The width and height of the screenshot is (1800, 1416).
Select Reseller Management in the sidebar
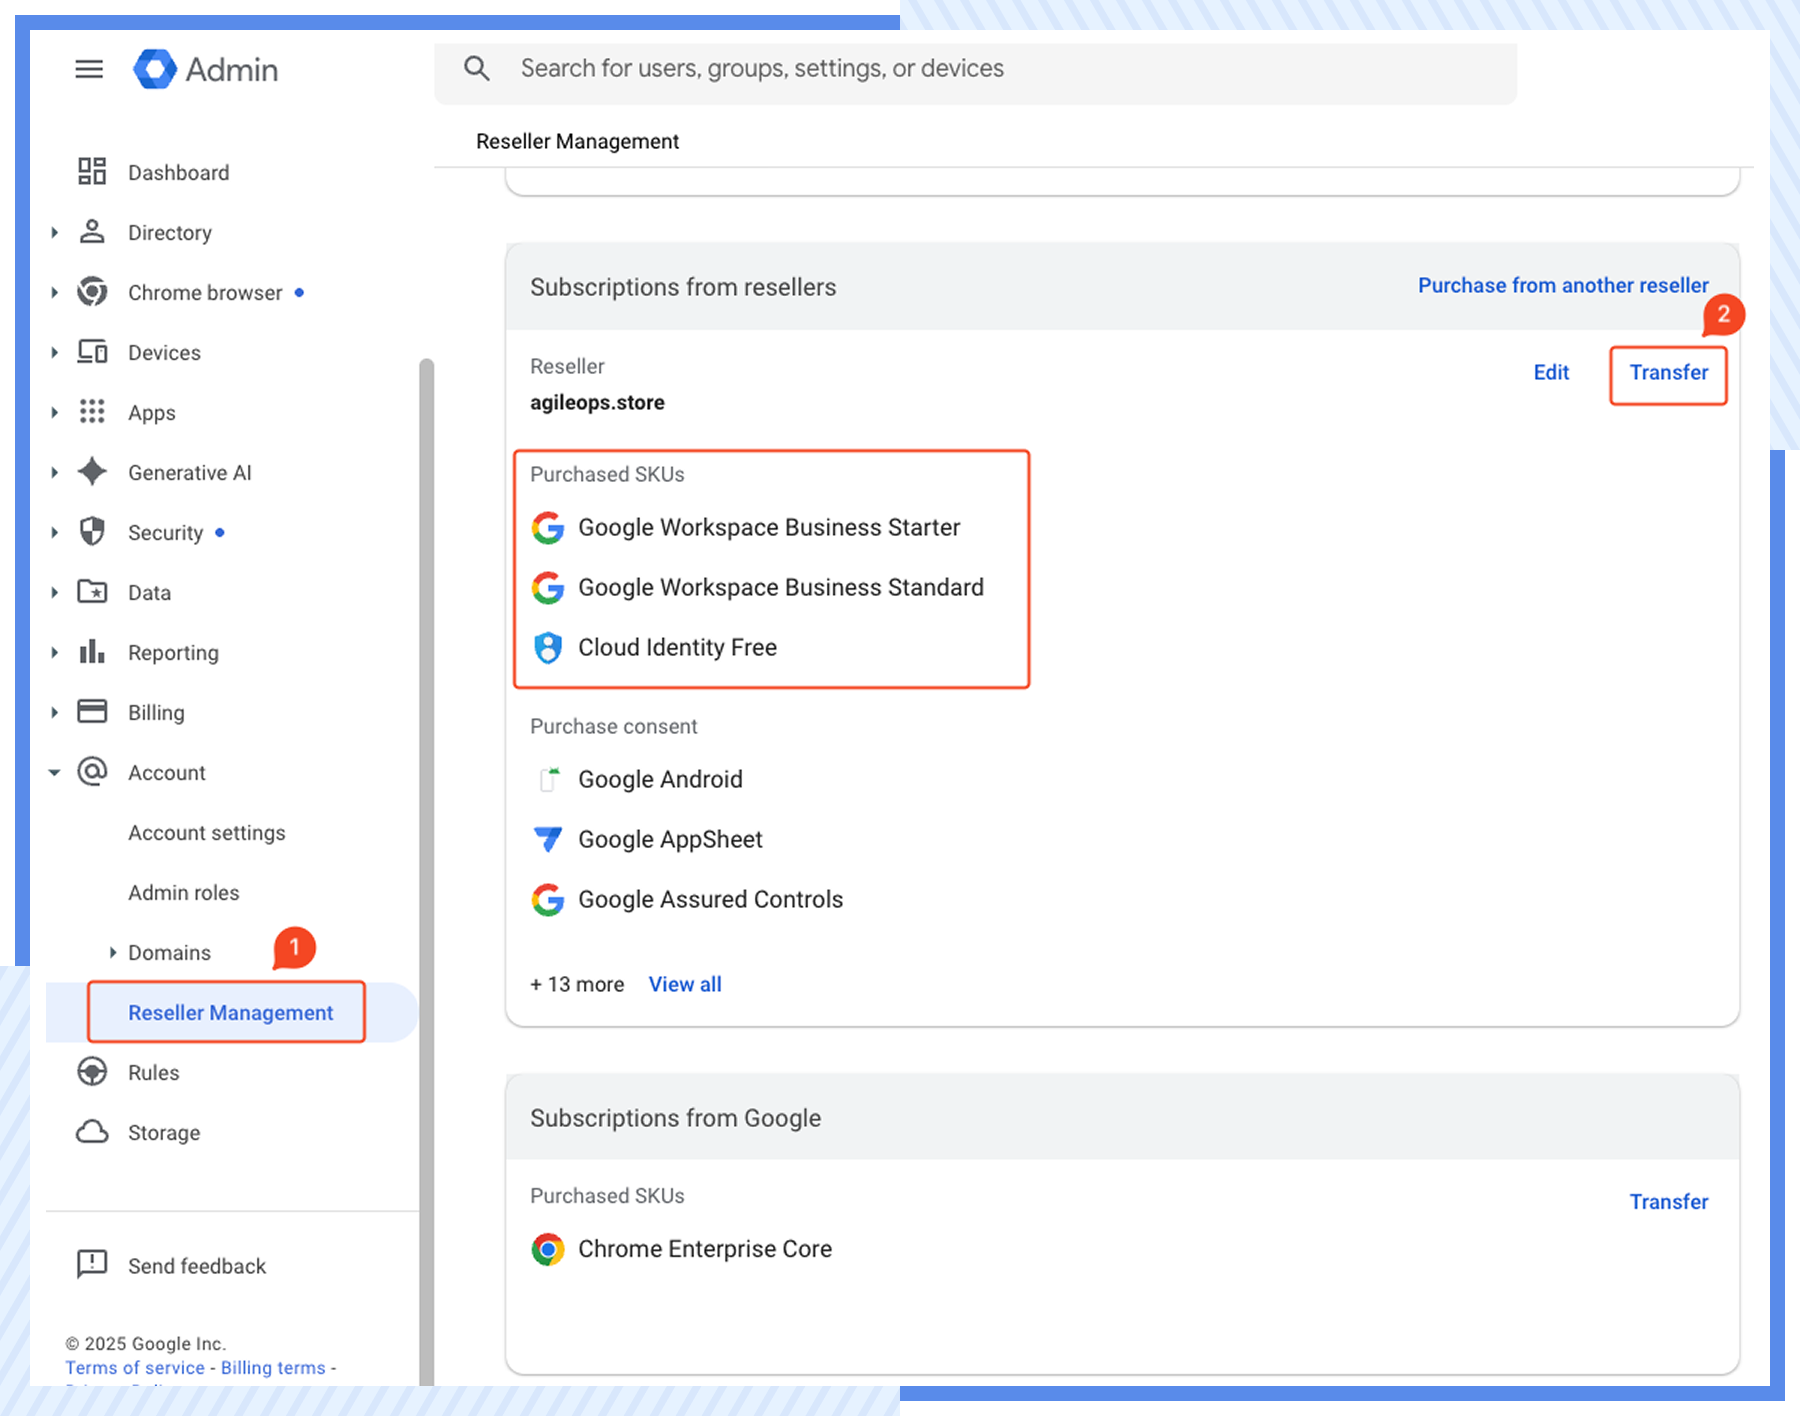pyautogui.click(x=229, y=1012)
